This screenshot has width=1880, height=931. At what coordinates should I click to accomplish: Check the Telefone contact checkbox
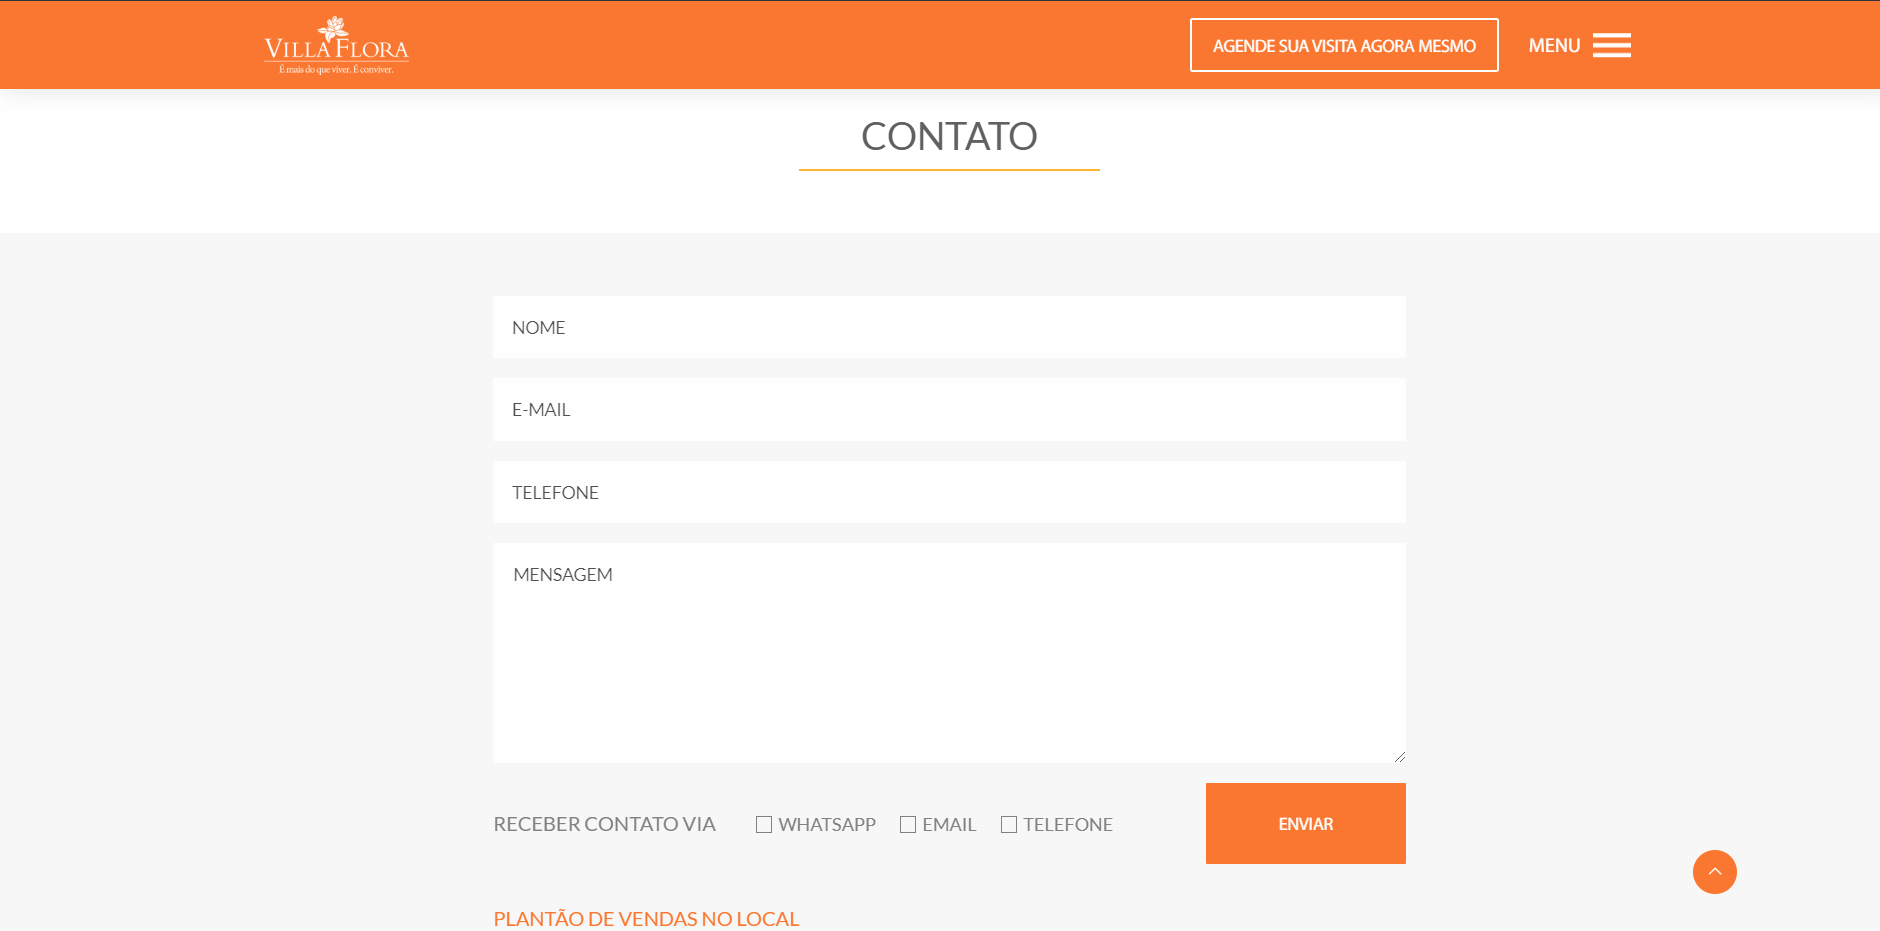pos(1009,824)
